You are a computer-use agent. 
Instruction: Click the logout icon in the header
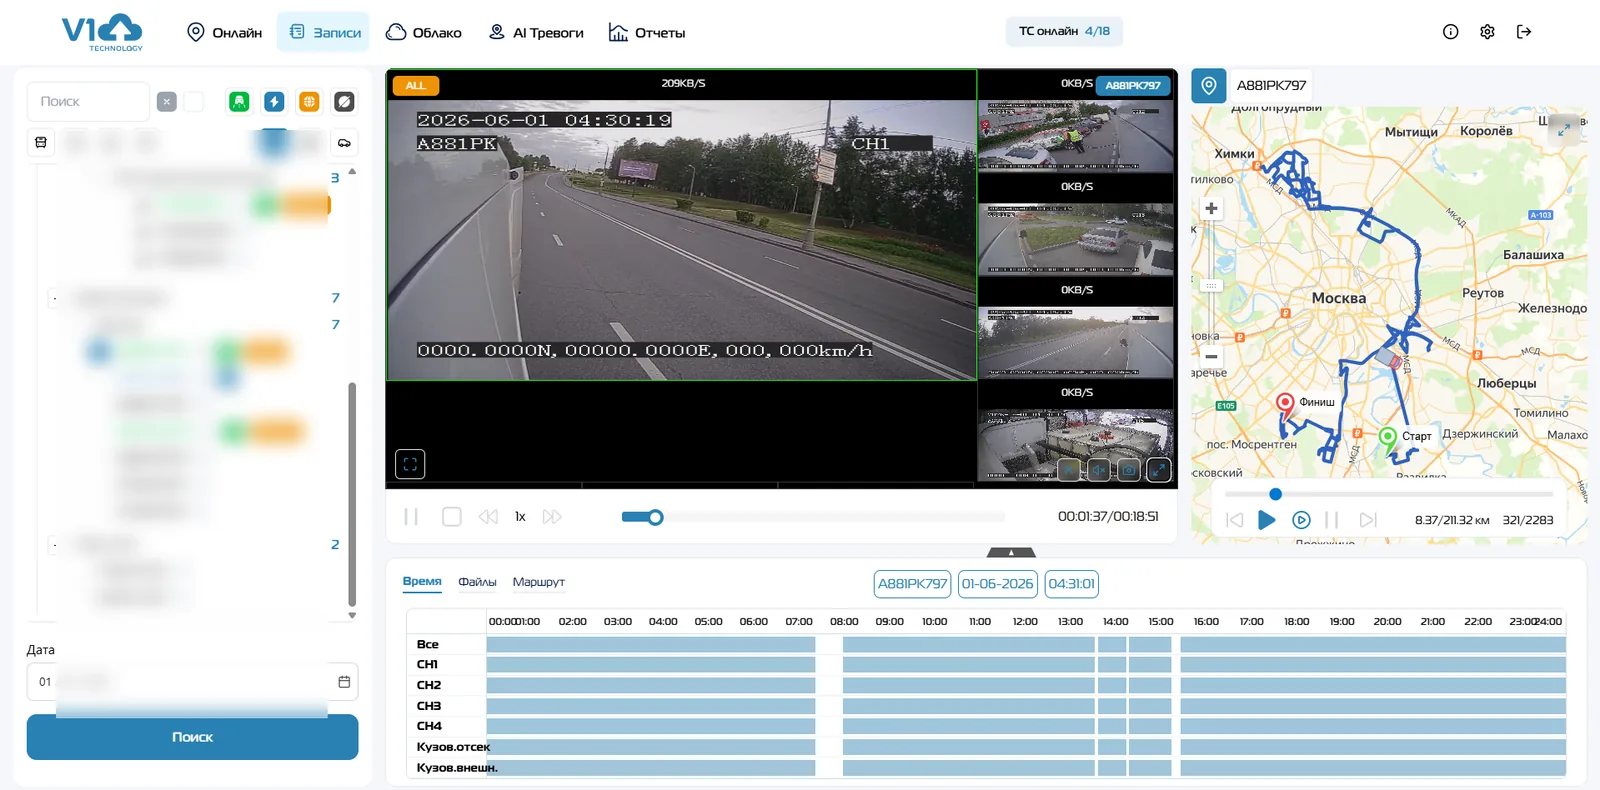click(1524, 32)
